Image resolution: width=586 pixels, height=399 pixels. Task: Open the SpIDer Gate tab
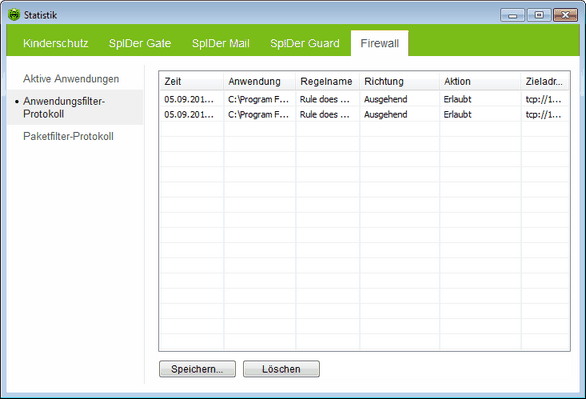point(140,43)
